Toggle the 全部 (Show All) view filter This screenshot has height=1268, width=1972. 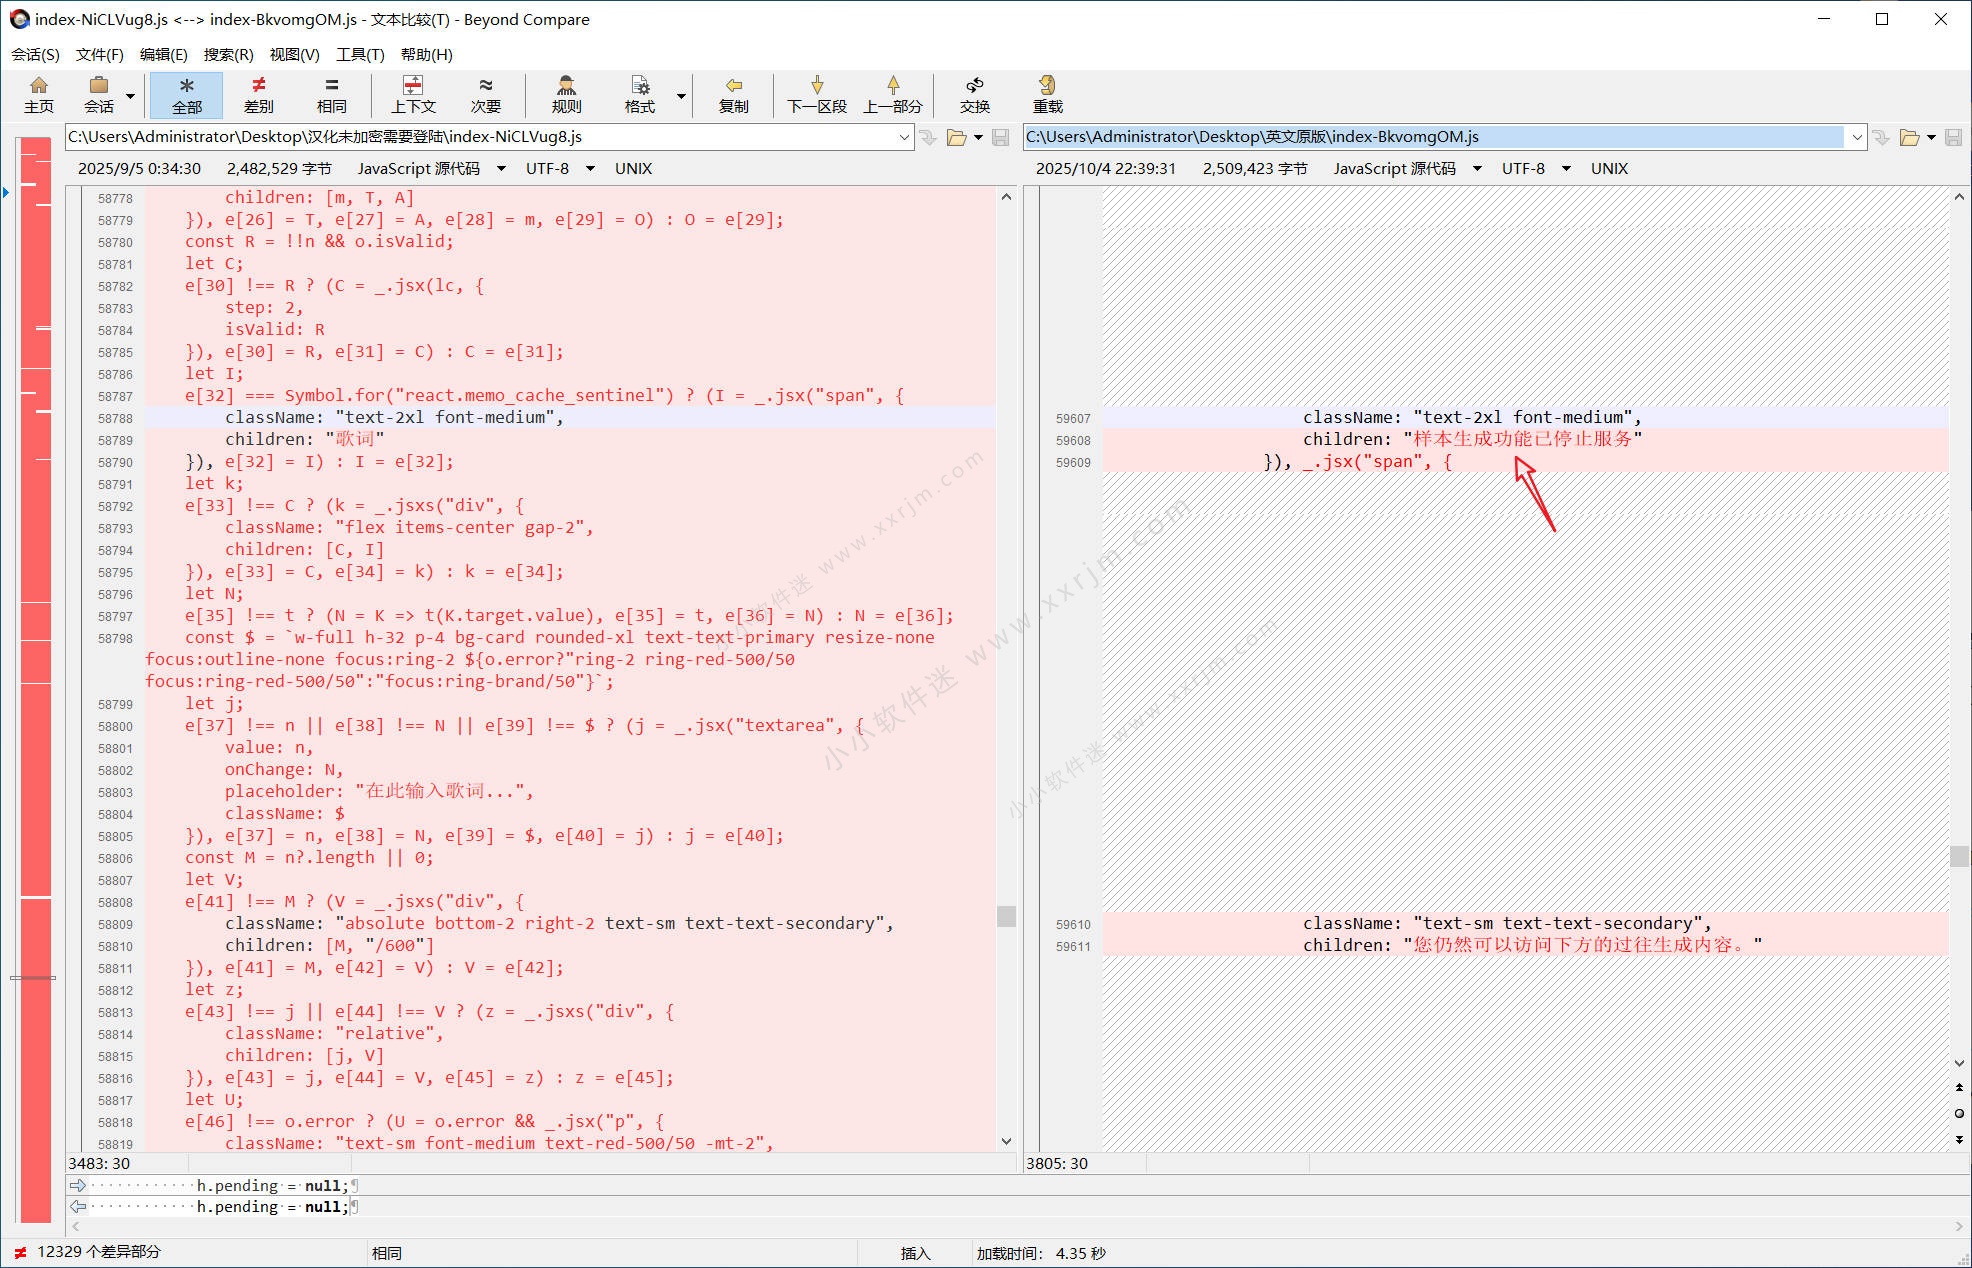pyautogui.click(x=186, y=94)
